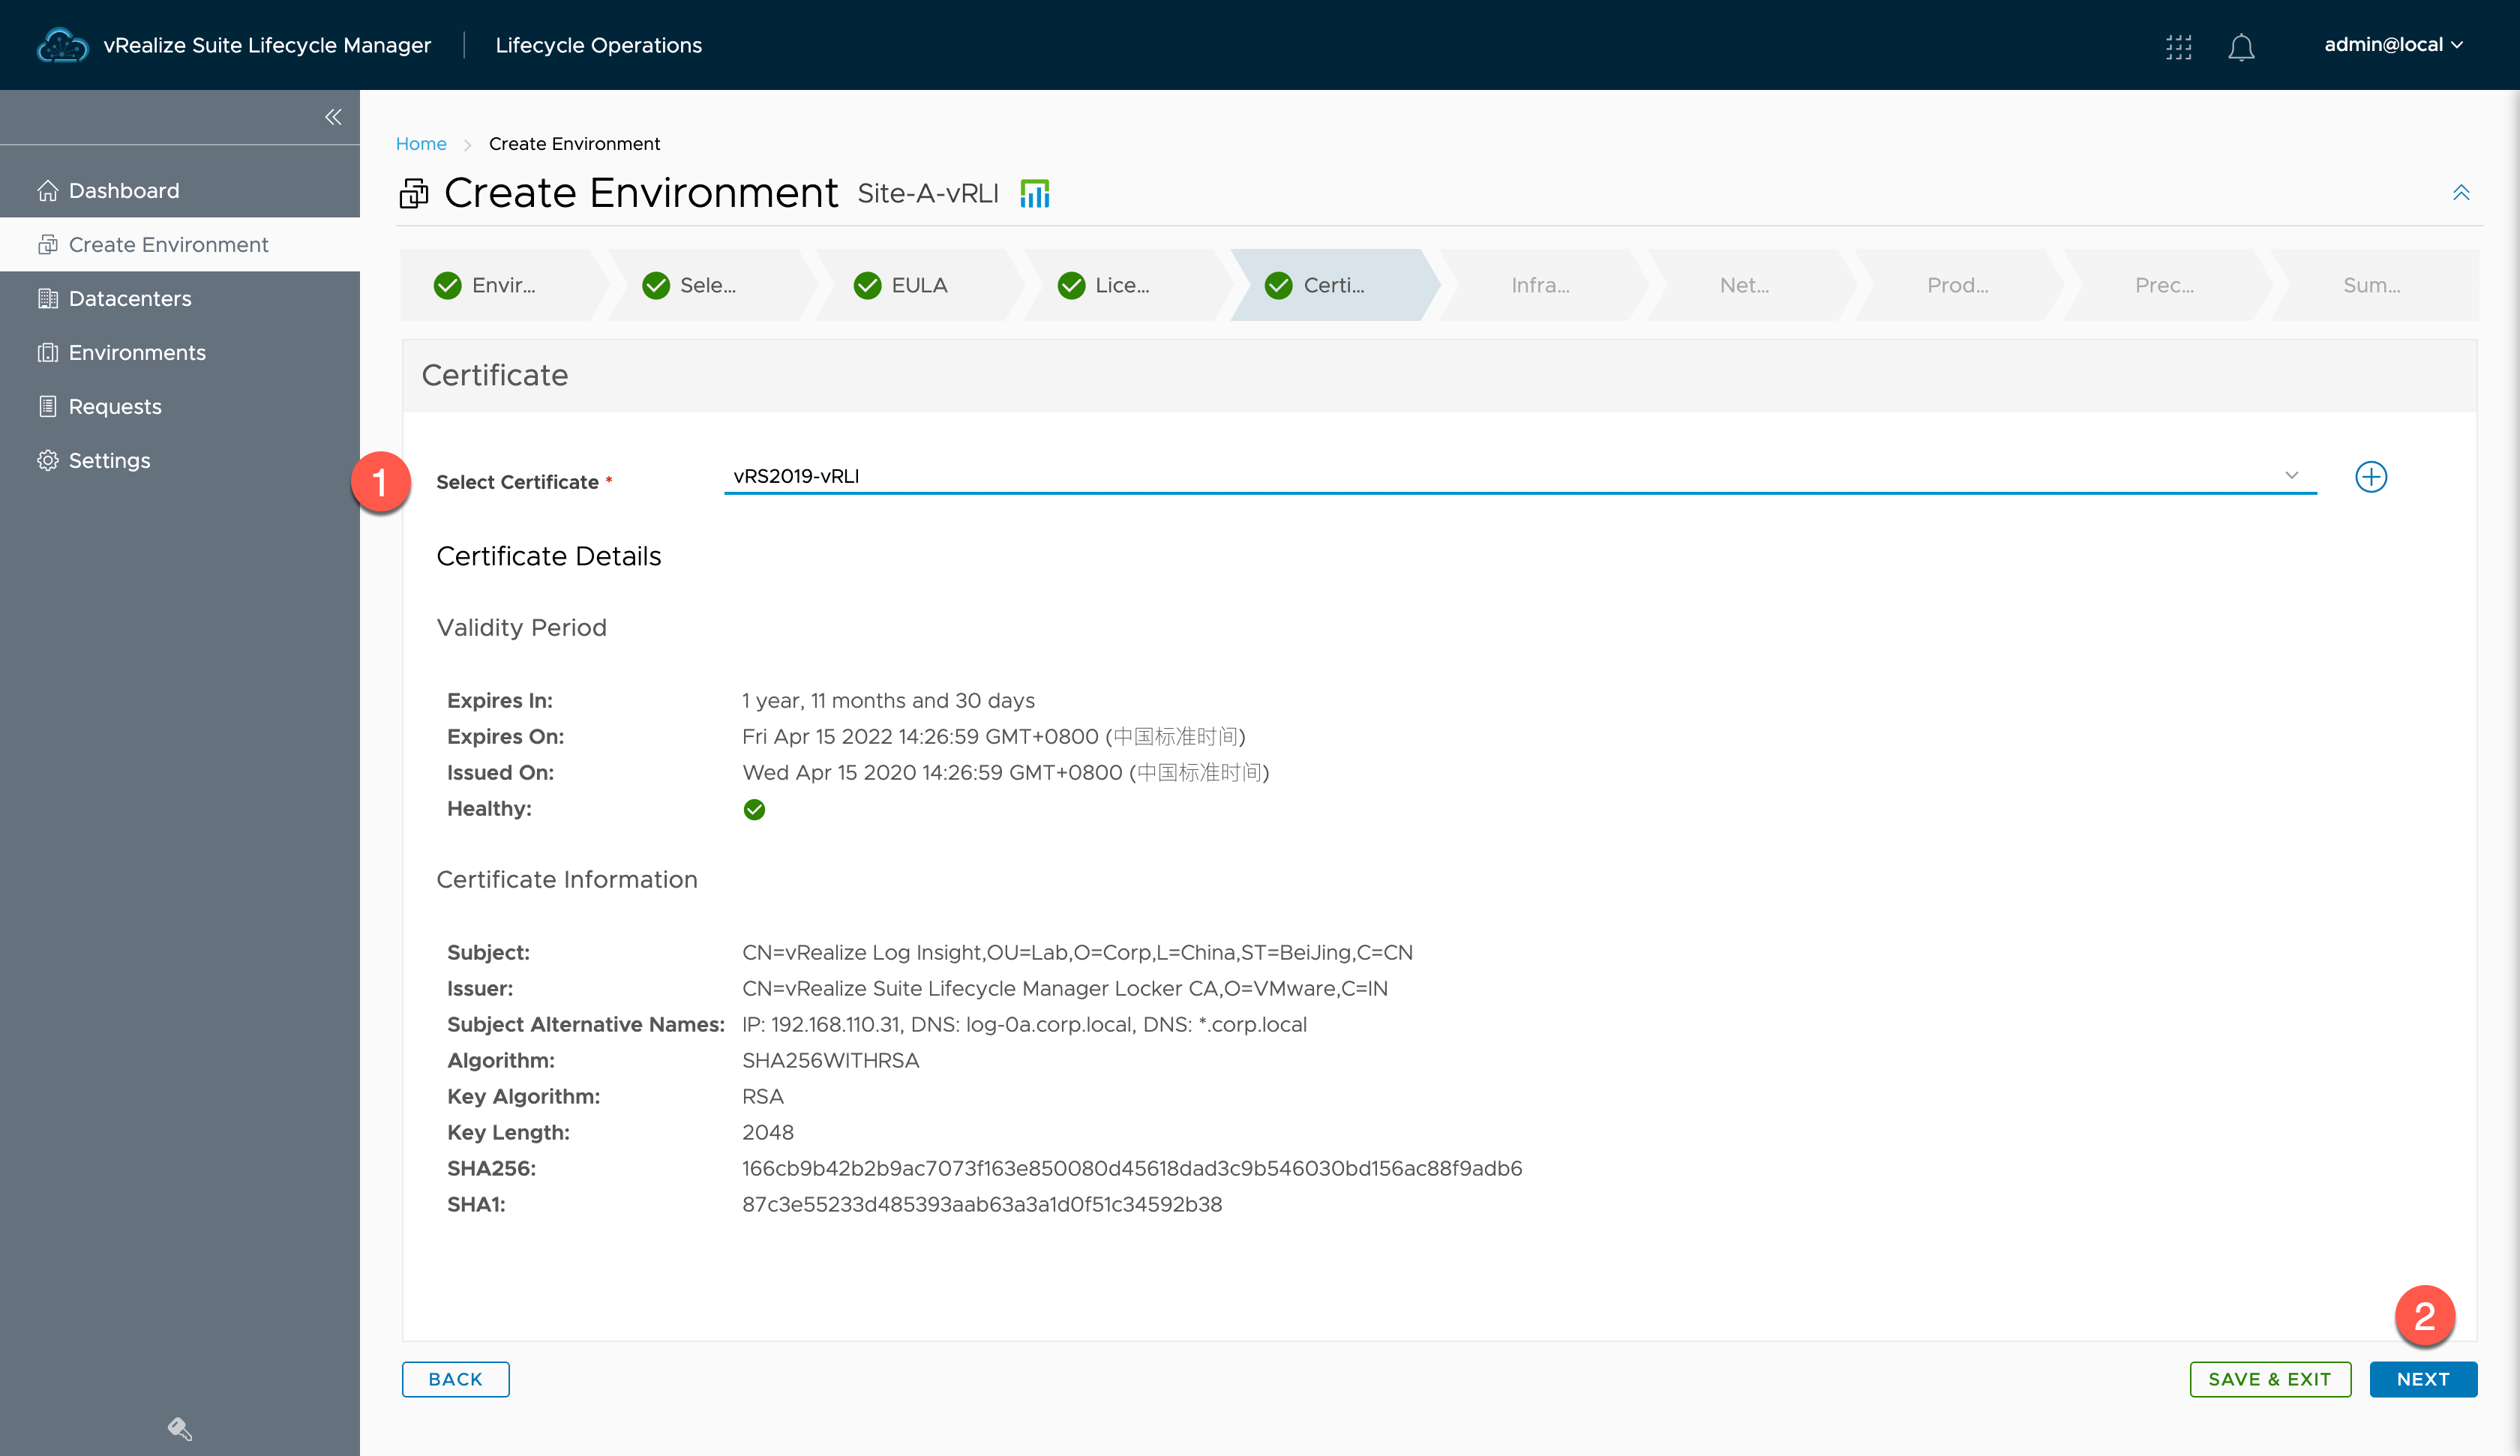The width and height of the screenshot is (2520, 1456).
Task: Open the apps grid icon in header
Action: (2178, 46)
